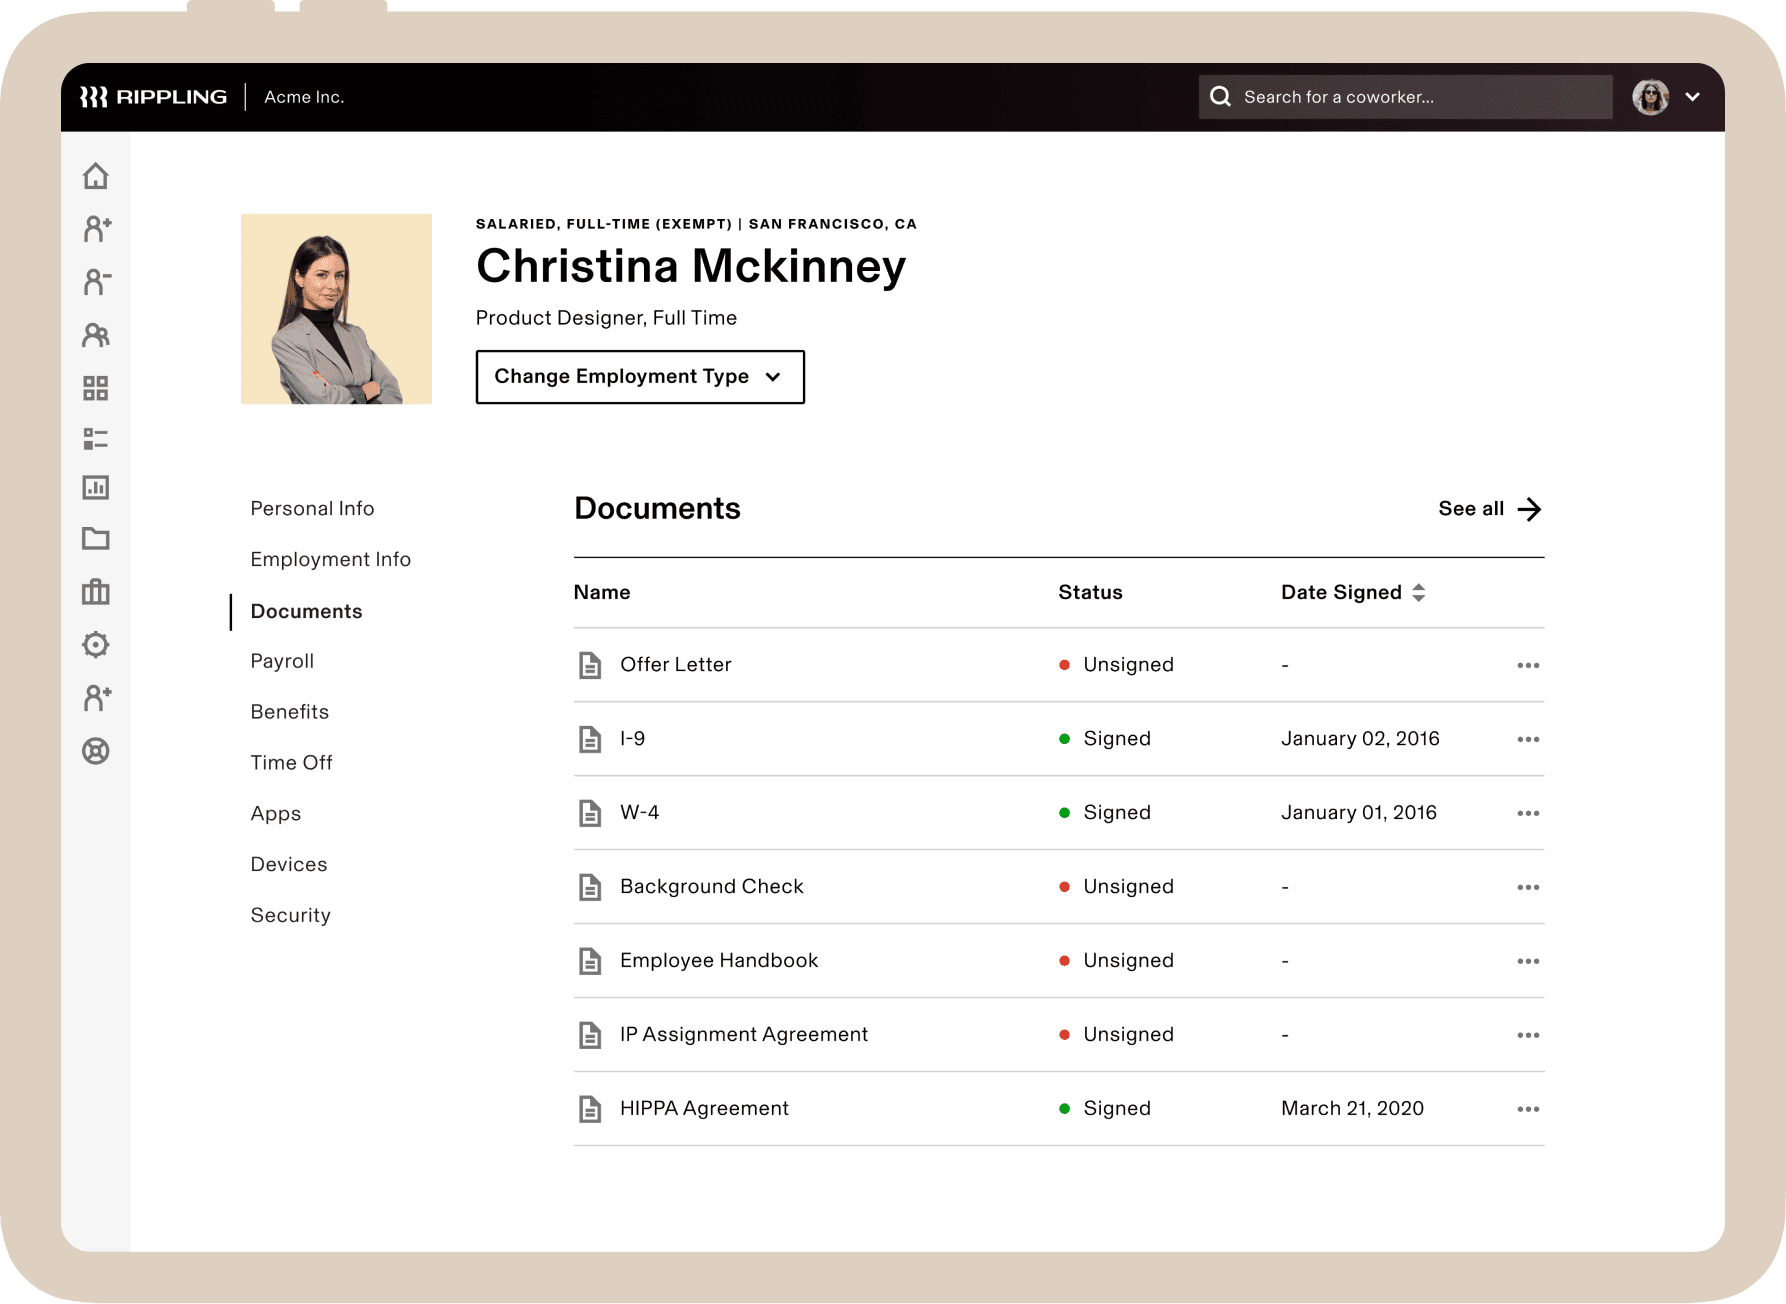
Task: Open more options for HIPPA Agreement
Action: (1527, 1109)
